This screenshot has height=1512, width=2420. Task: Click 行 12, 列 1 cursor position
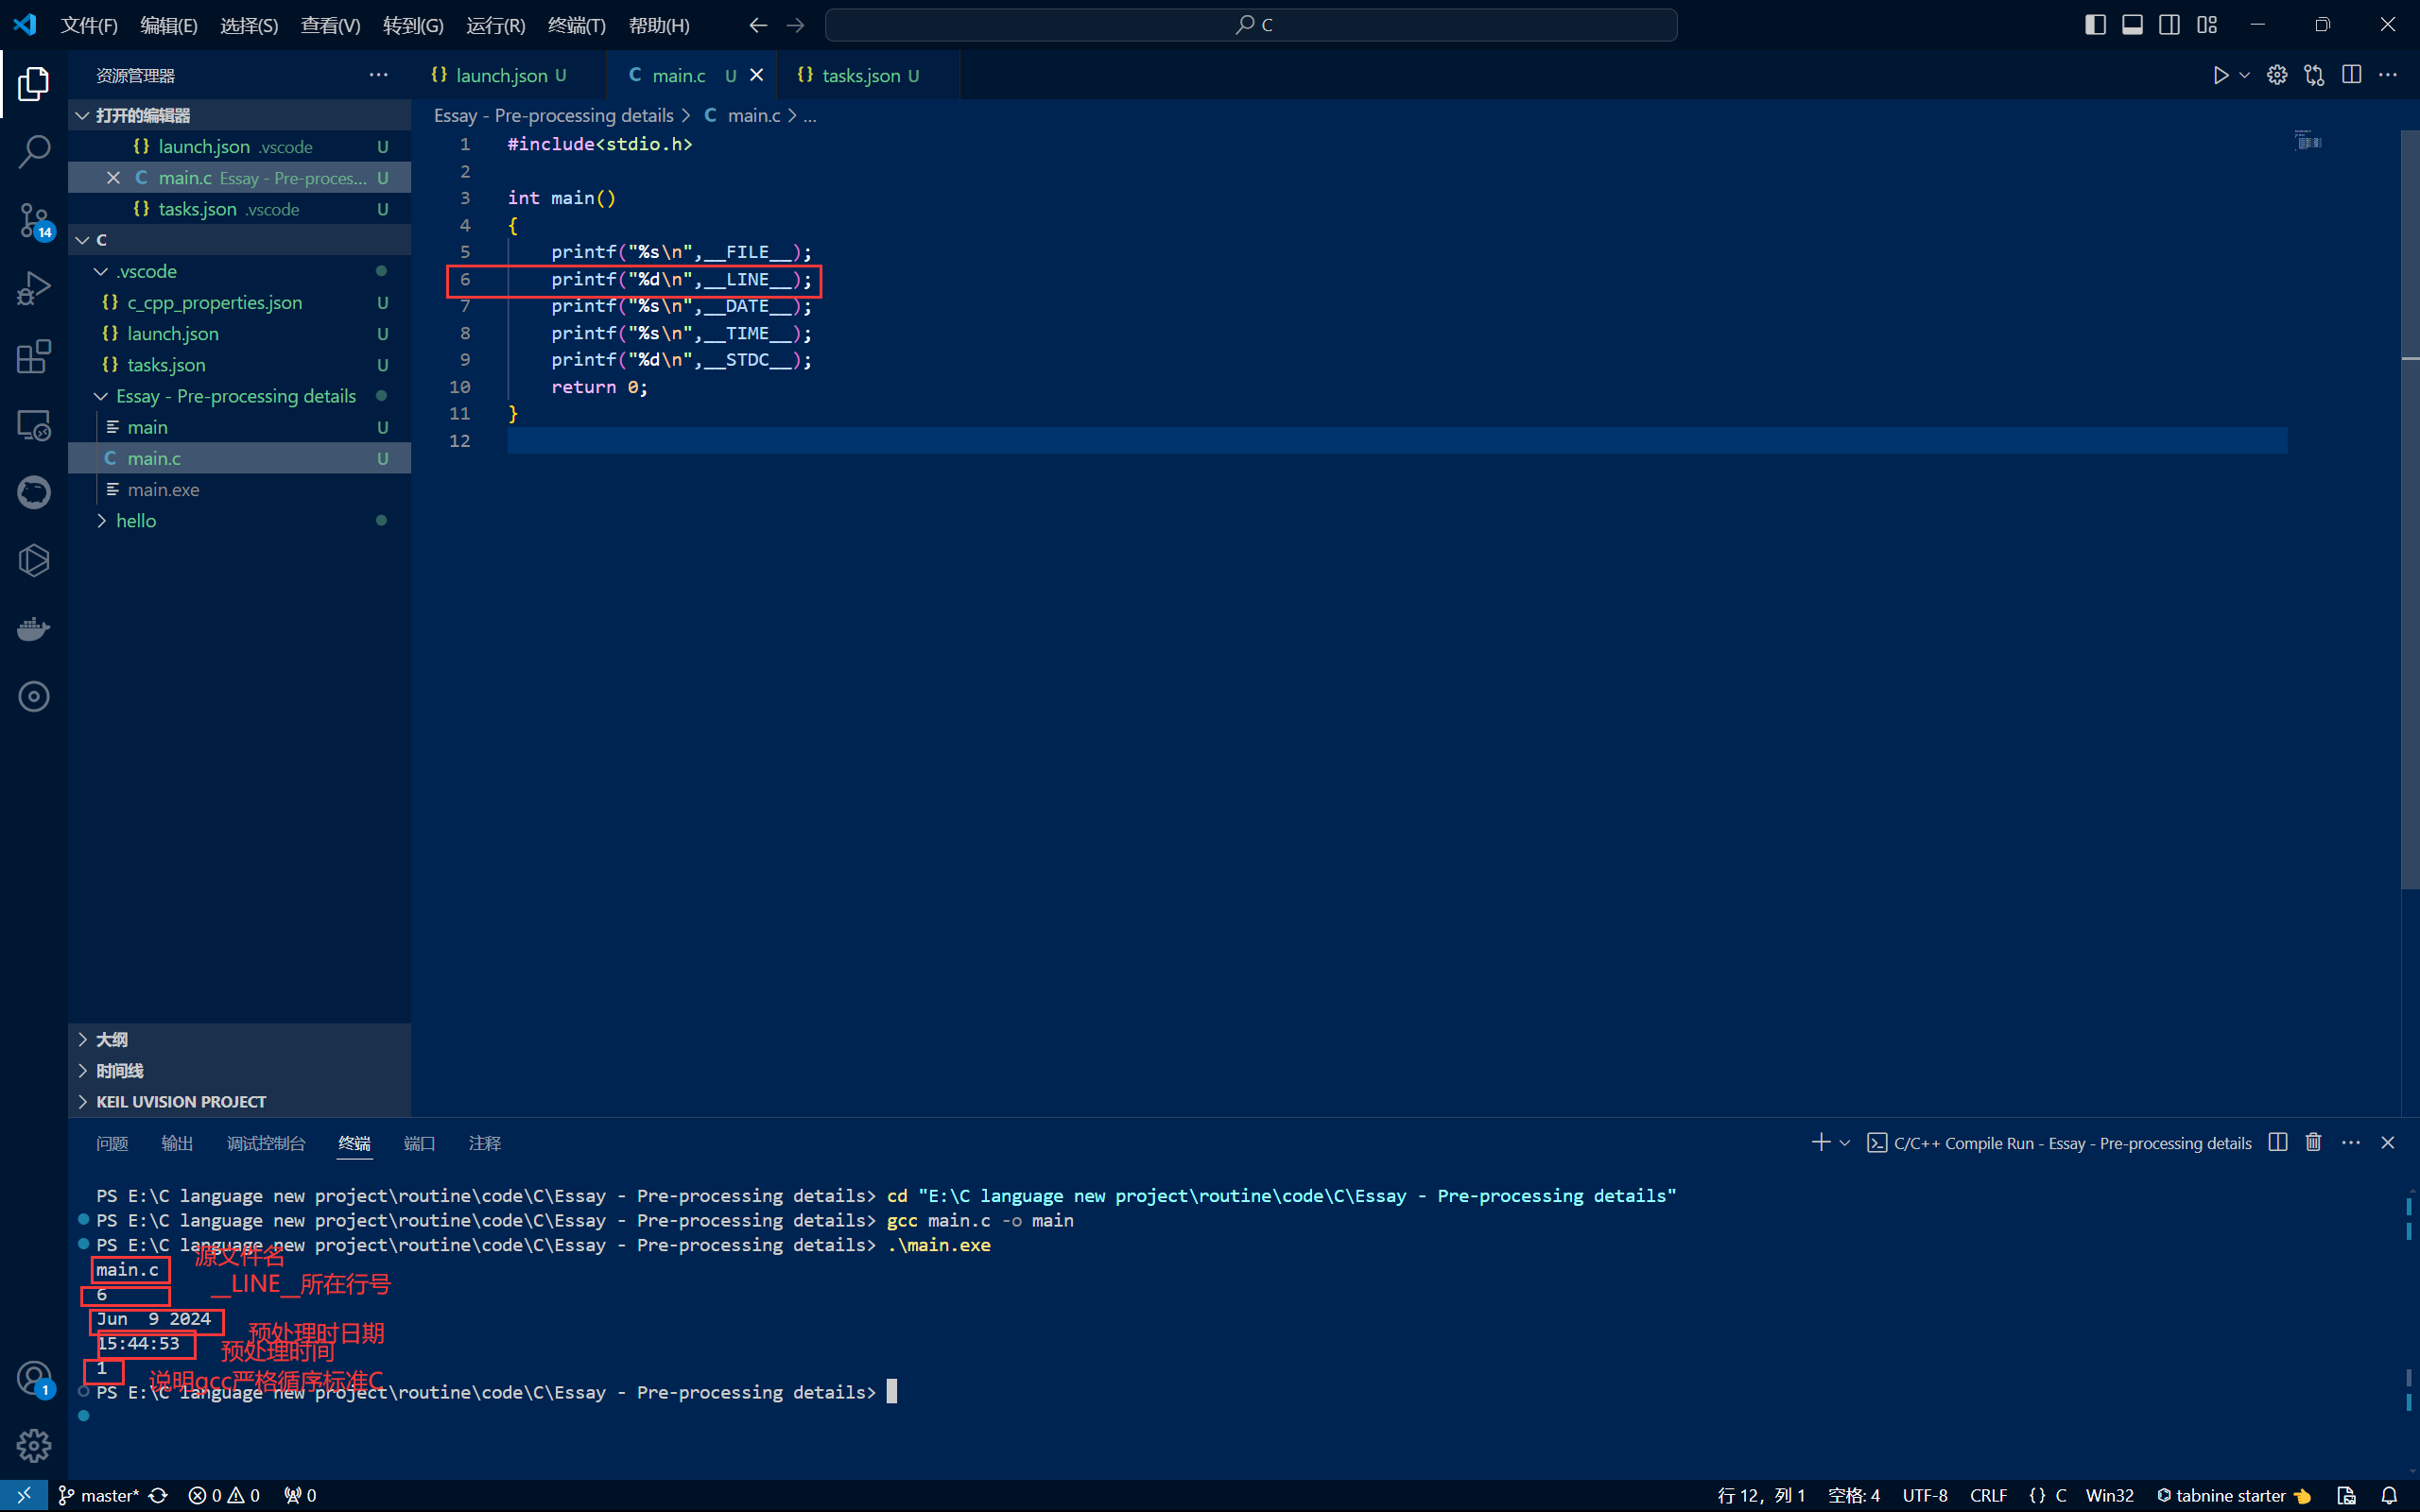click(1761, 1495)
